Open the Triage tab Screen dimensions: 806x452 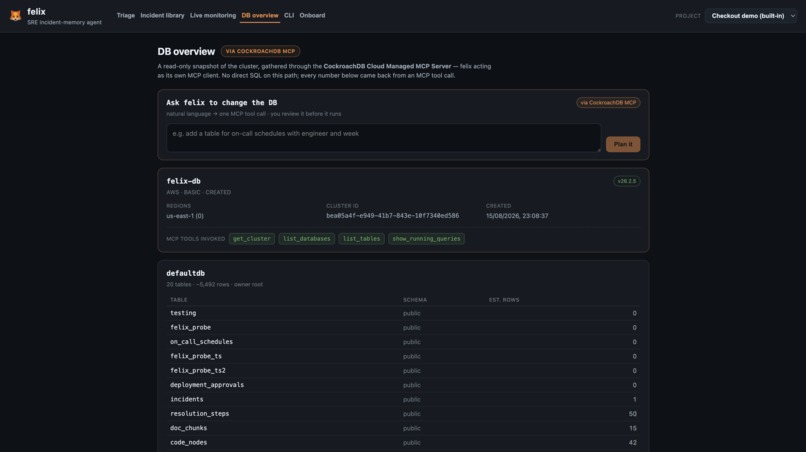point(125,15)
